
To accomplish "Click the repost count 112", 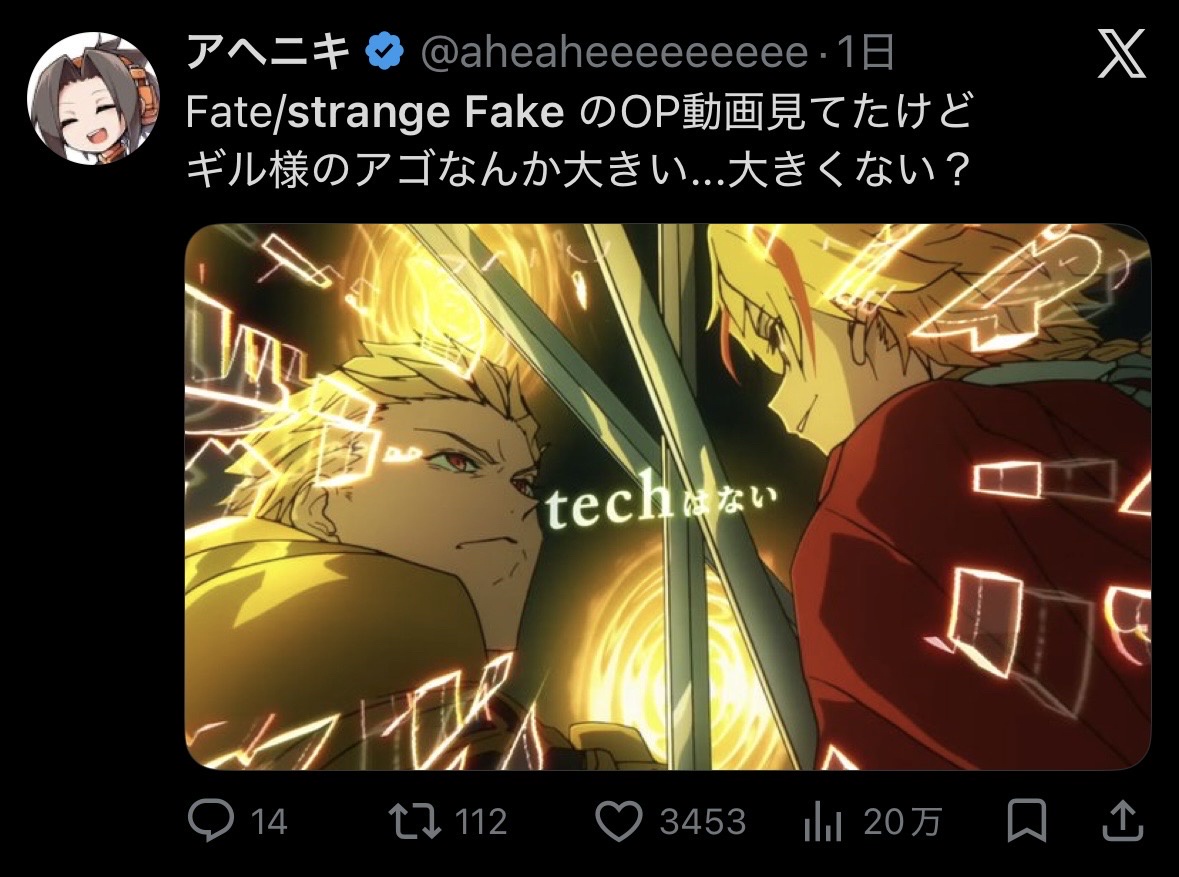I will pyautogui.click(x=480, y=821).
